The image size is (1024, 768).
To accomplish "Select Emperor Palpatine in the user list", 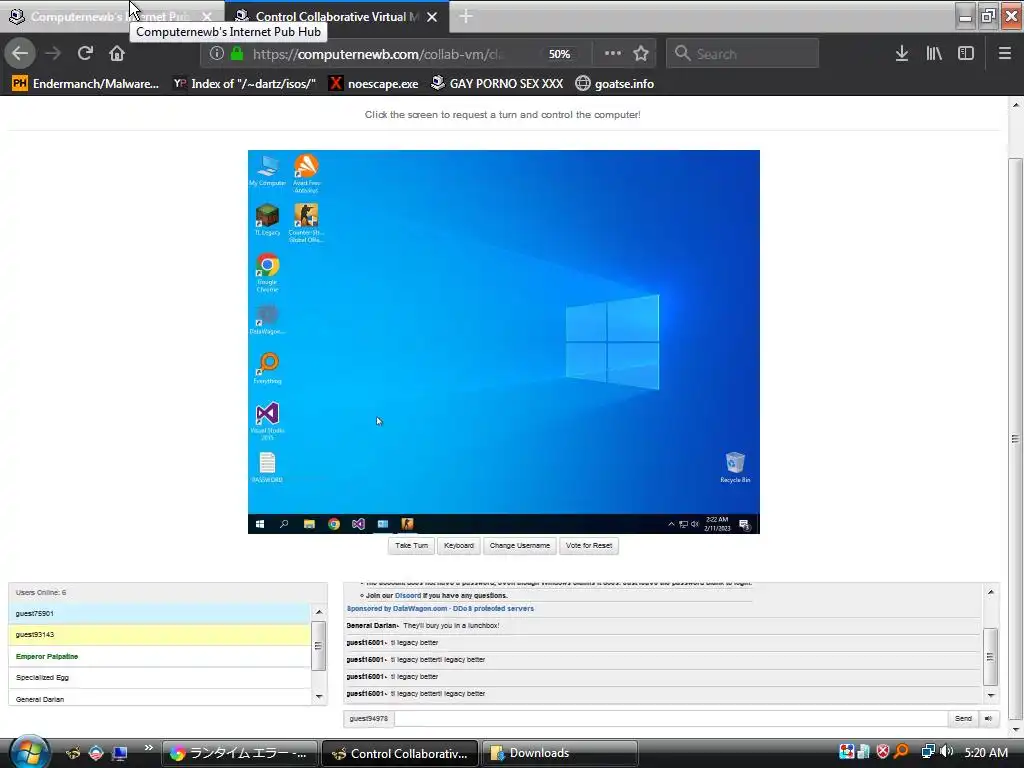I will 159,656.
